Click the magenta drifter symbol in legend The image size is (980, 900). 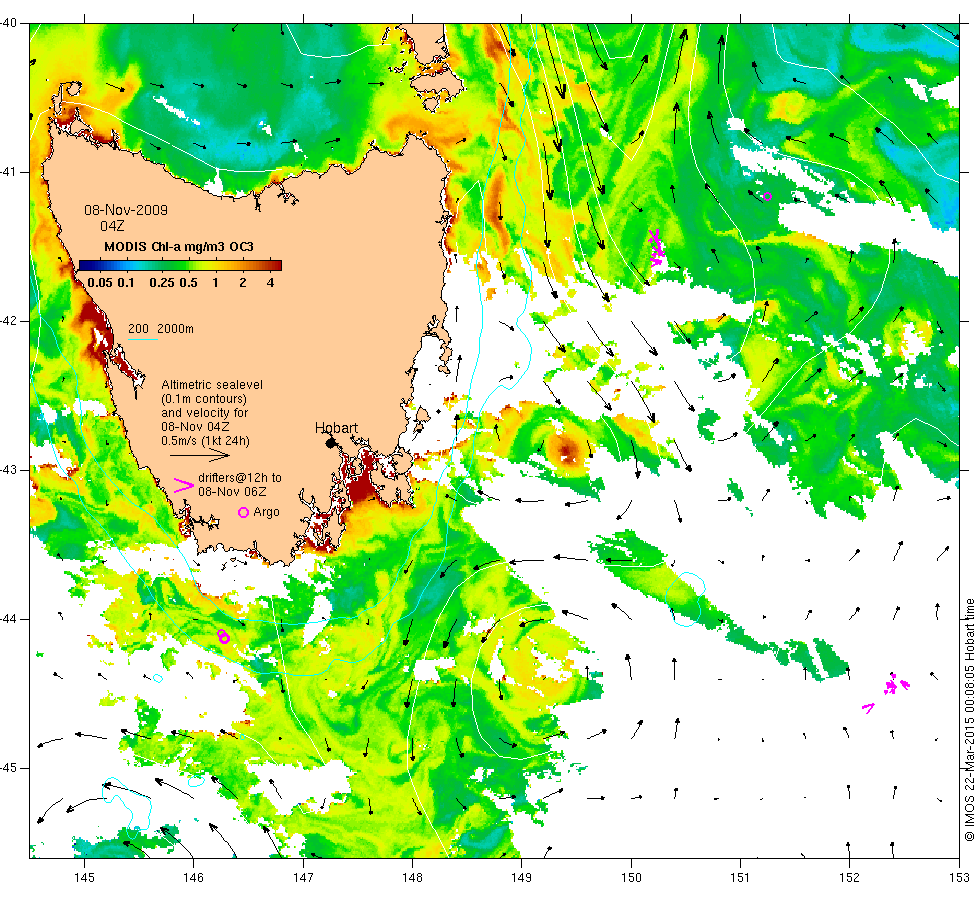tap(183, 486)
